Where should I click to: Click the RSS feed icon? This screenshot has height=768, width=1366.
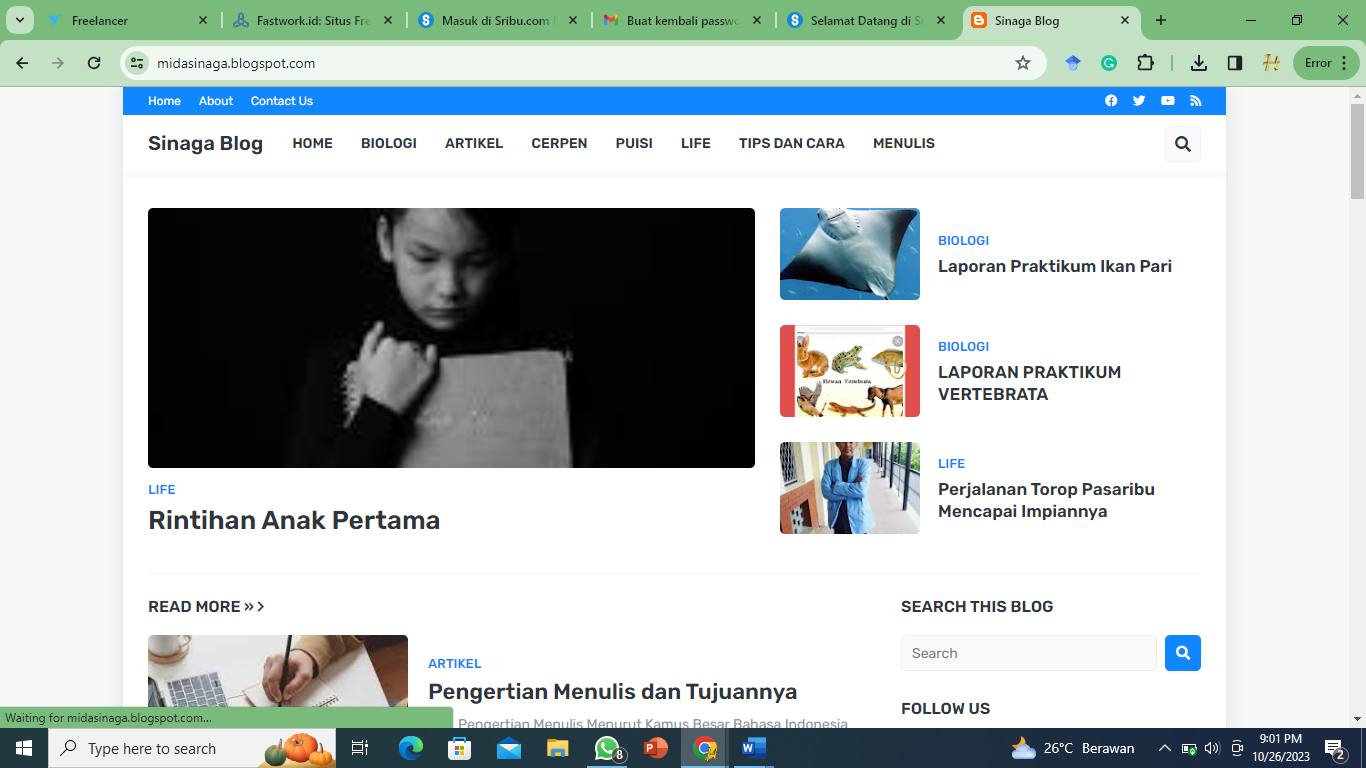[1195, 101]
